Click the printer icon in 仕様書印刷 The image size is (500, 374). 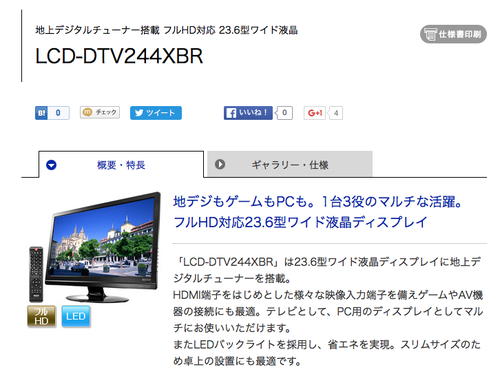(430, 34)
